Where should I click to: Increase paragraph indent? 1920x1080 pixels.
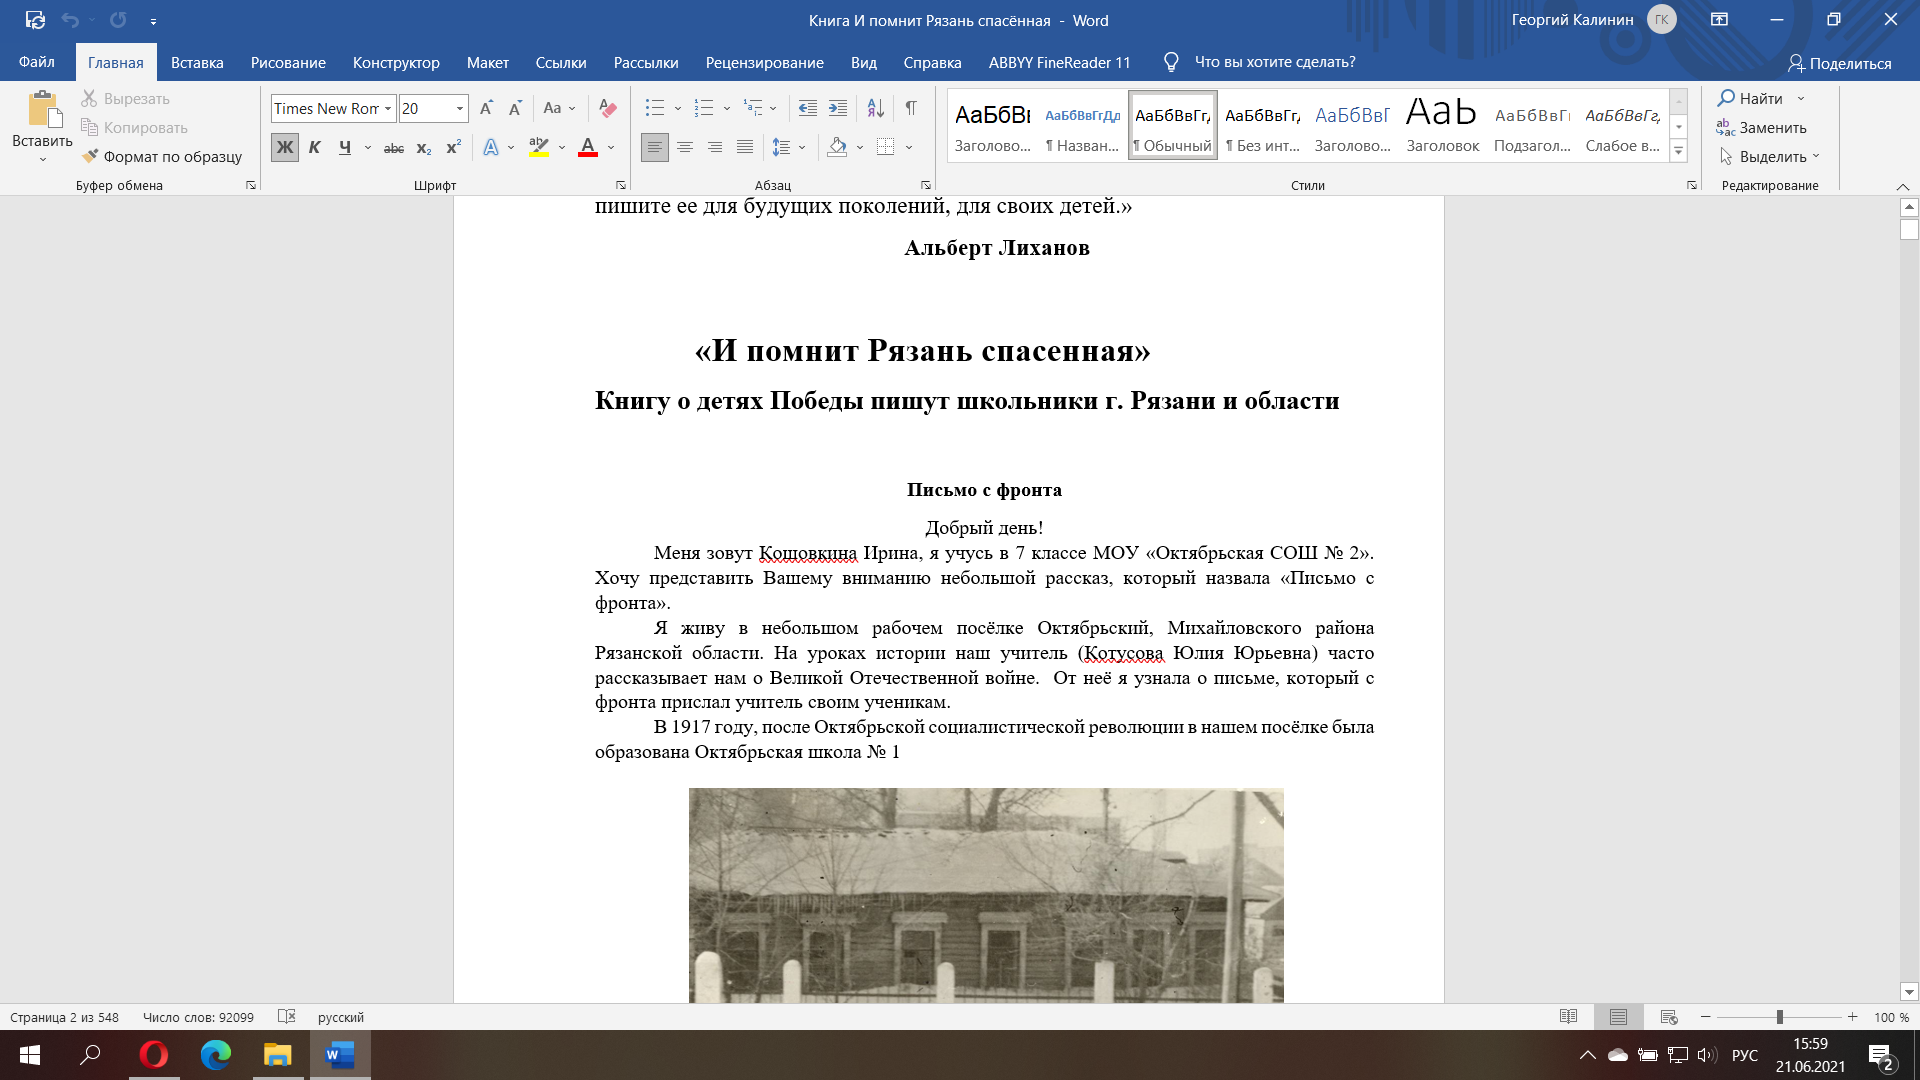[838, 108]
